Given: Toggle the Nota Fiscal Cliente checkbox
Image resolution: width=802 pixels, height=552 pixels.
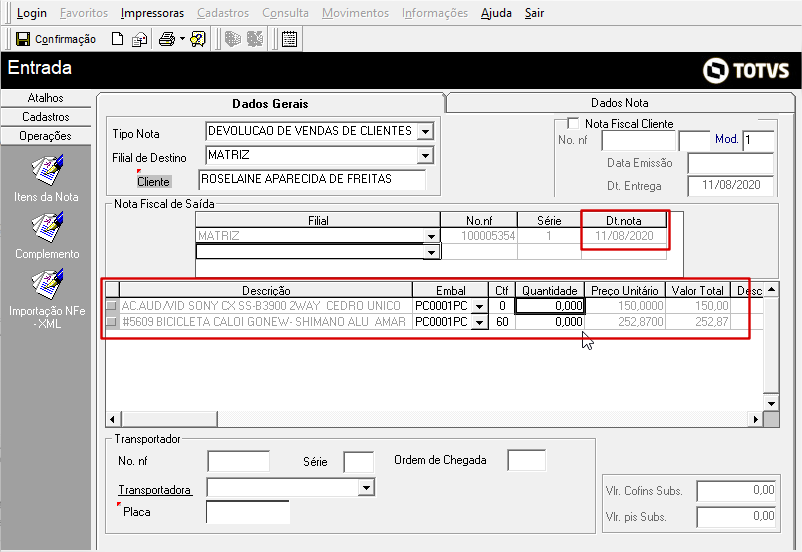Looking at the screenshot, I should tap(573, 123).
